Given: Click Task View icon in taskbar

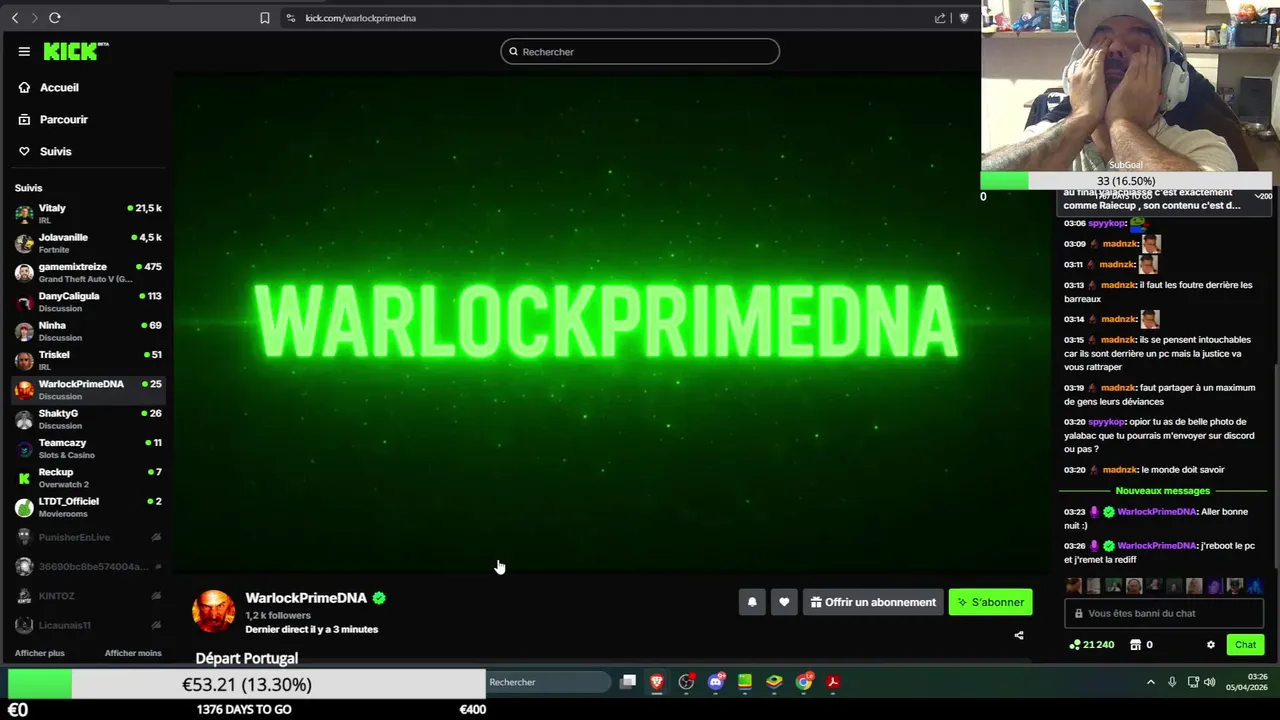Looking at the screenshot, I should 628,682.
